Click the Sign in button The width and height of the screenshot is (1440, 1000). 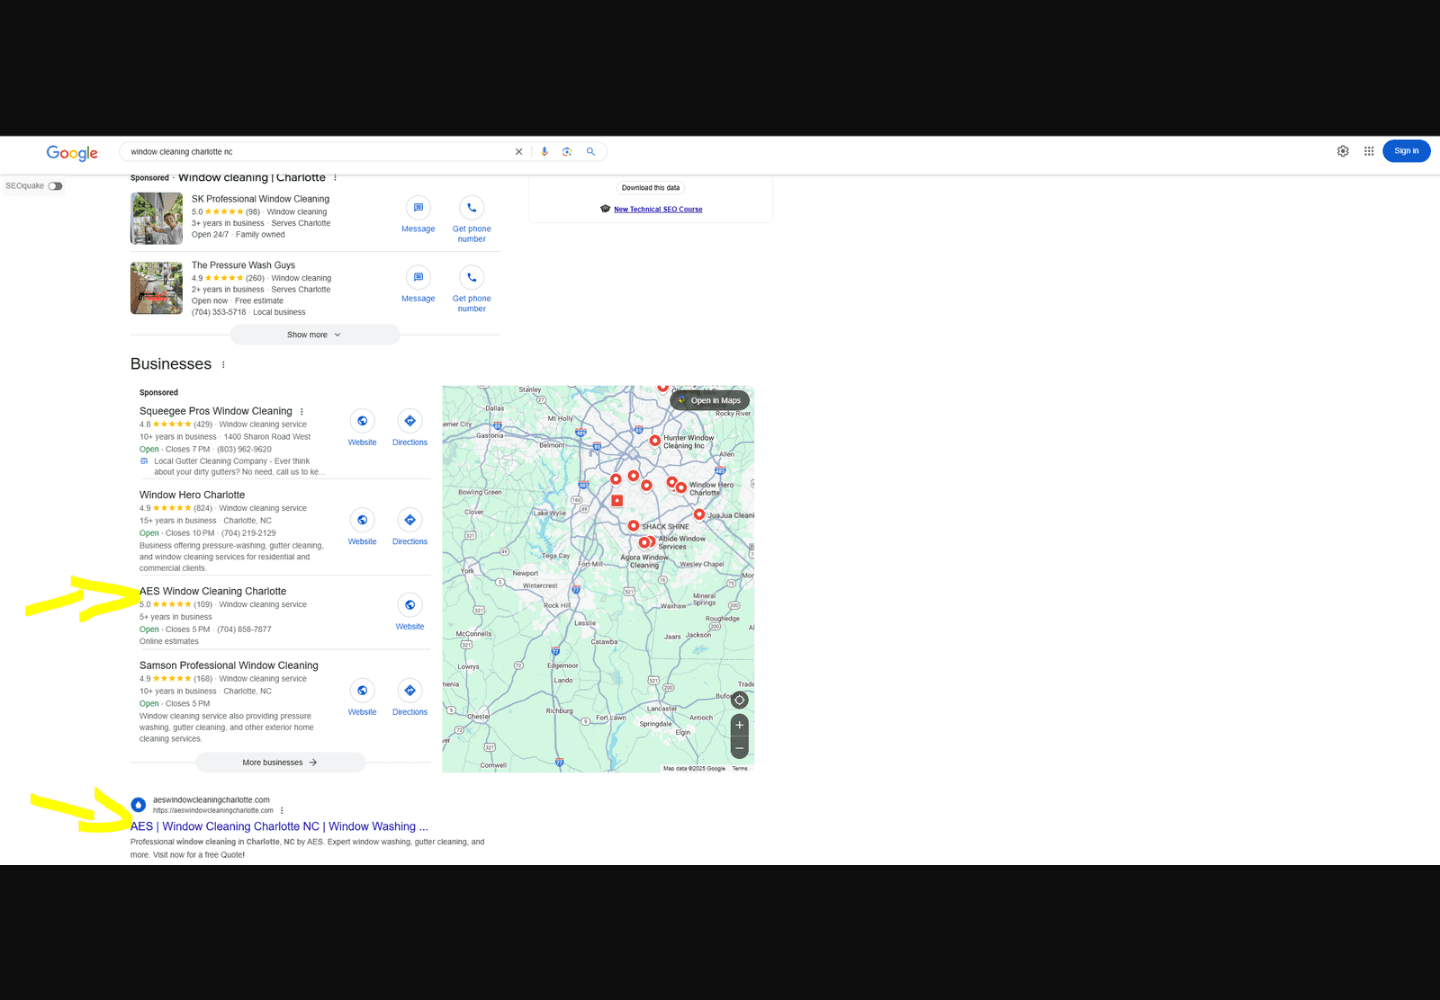(1406, 151)
